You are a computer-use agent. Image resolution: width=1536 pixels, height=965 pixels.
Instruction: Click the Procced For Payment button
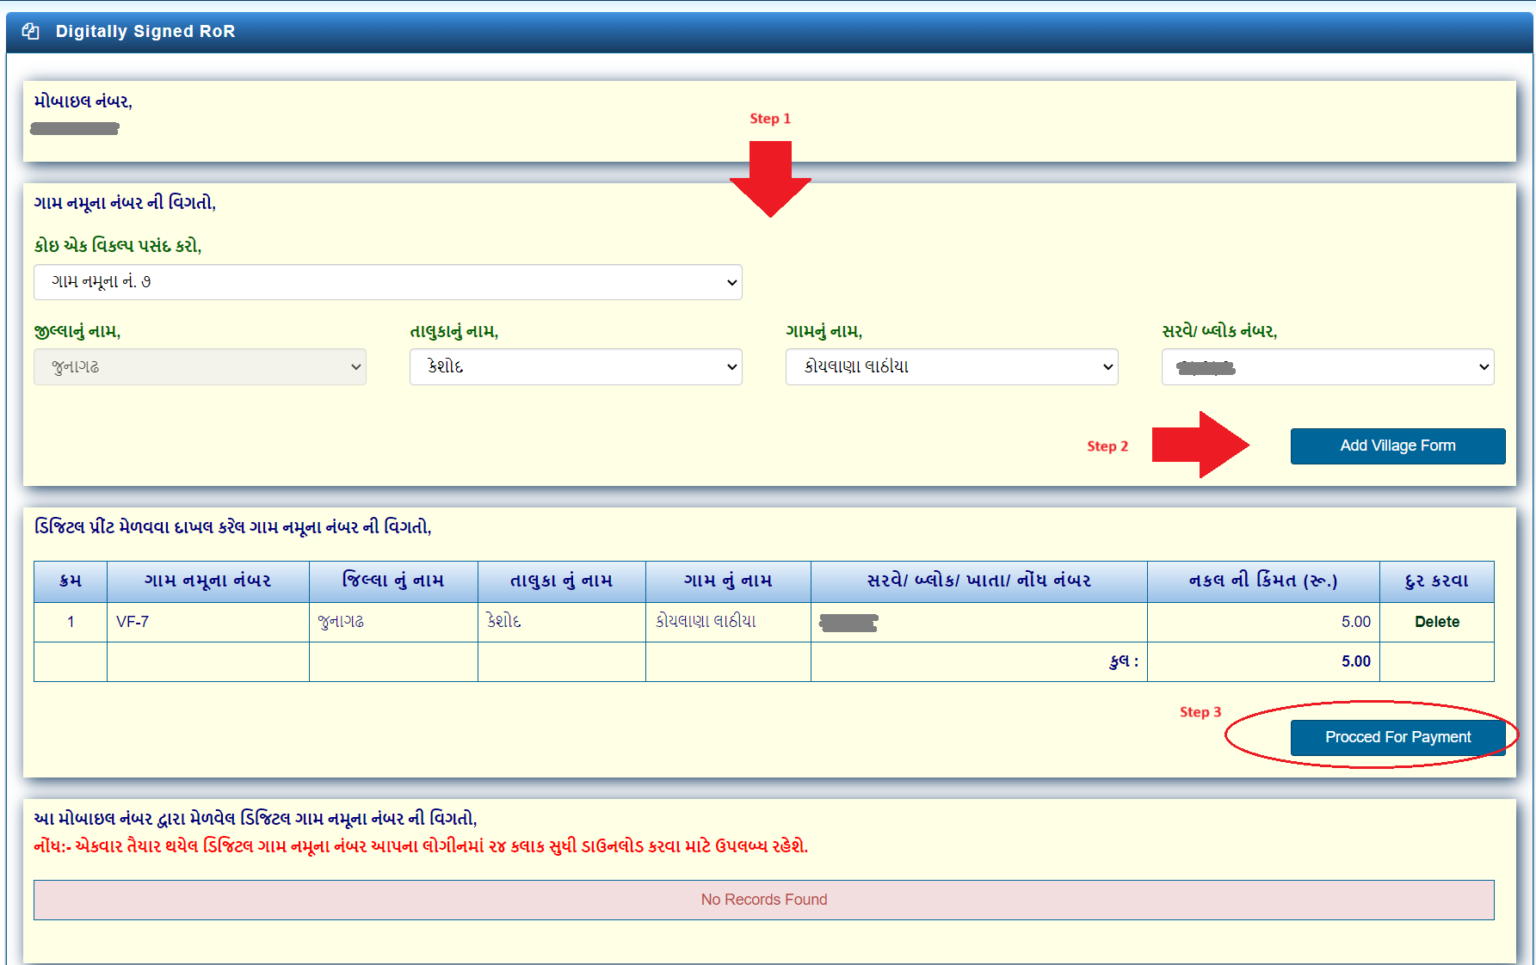(x=1397, y=737)
